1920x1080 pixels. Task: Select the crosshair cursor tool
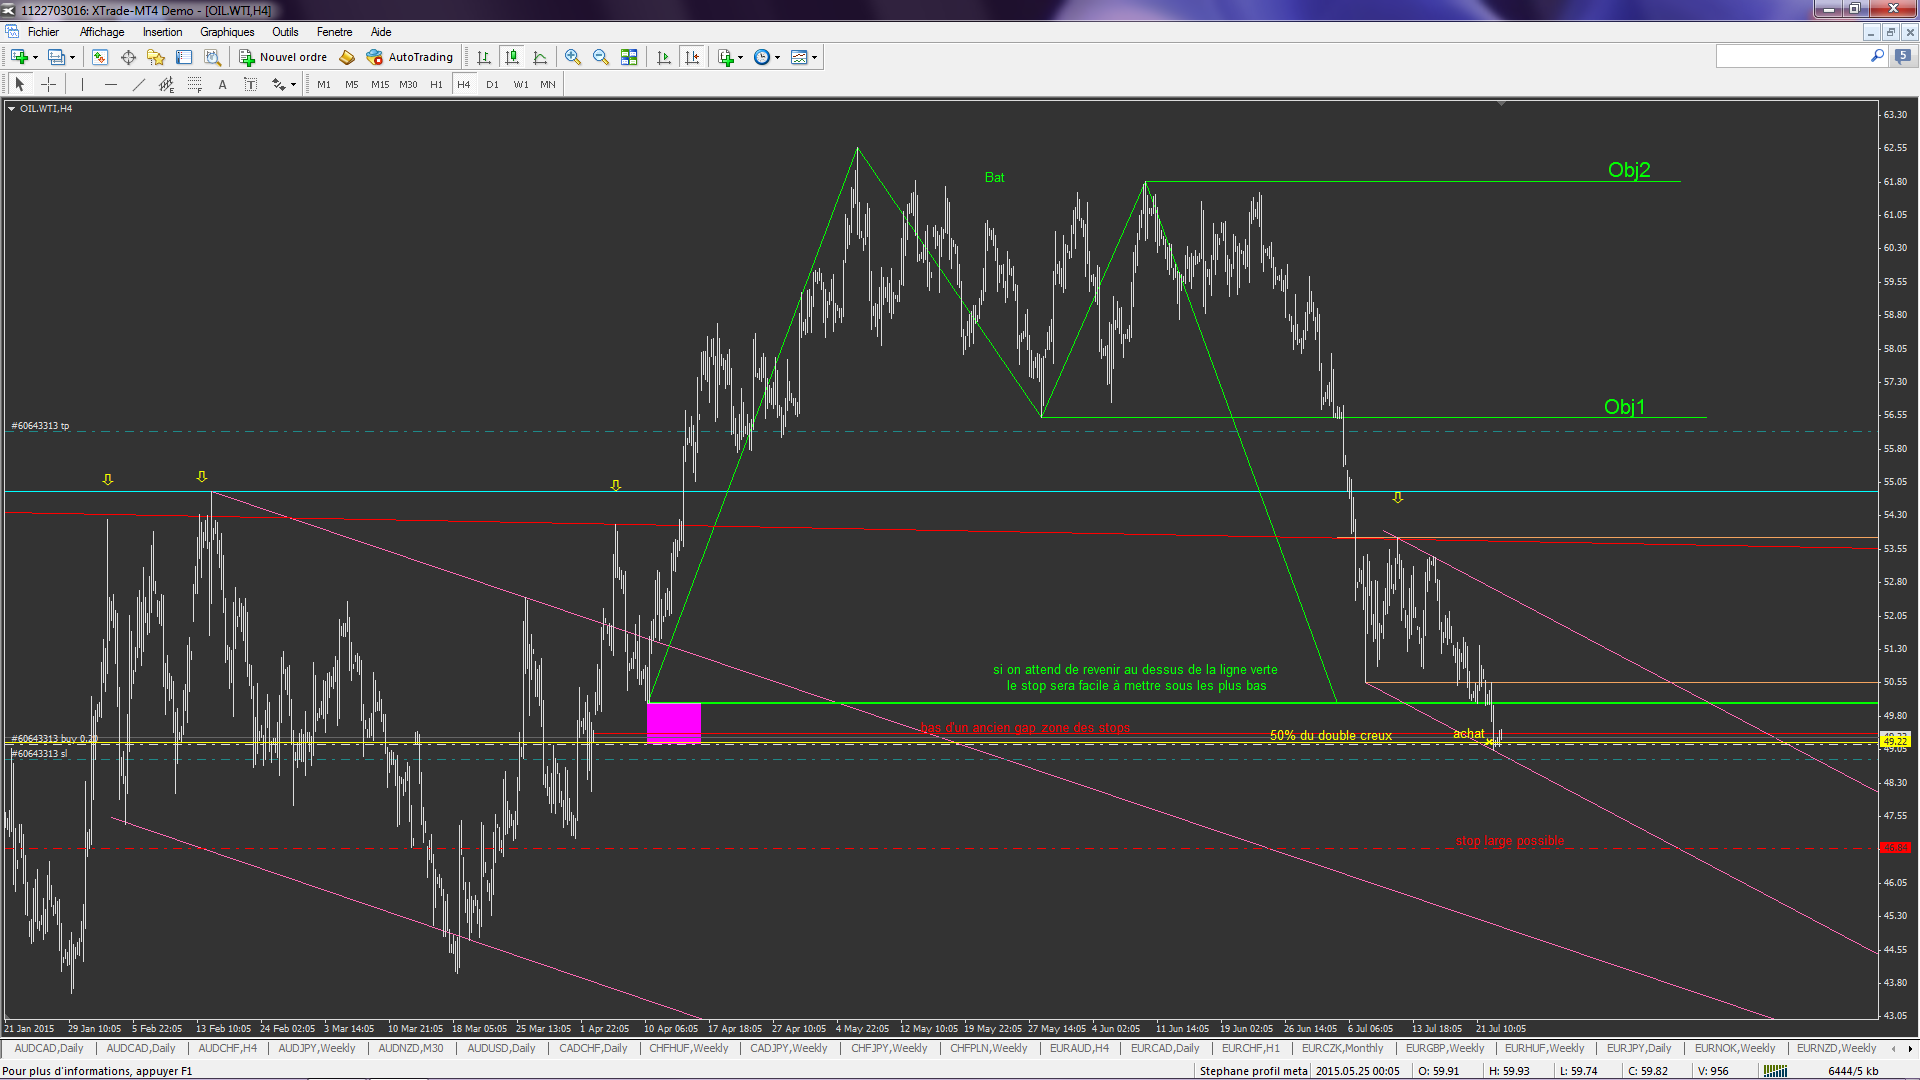pyautogui.click(x=48, y=85)
